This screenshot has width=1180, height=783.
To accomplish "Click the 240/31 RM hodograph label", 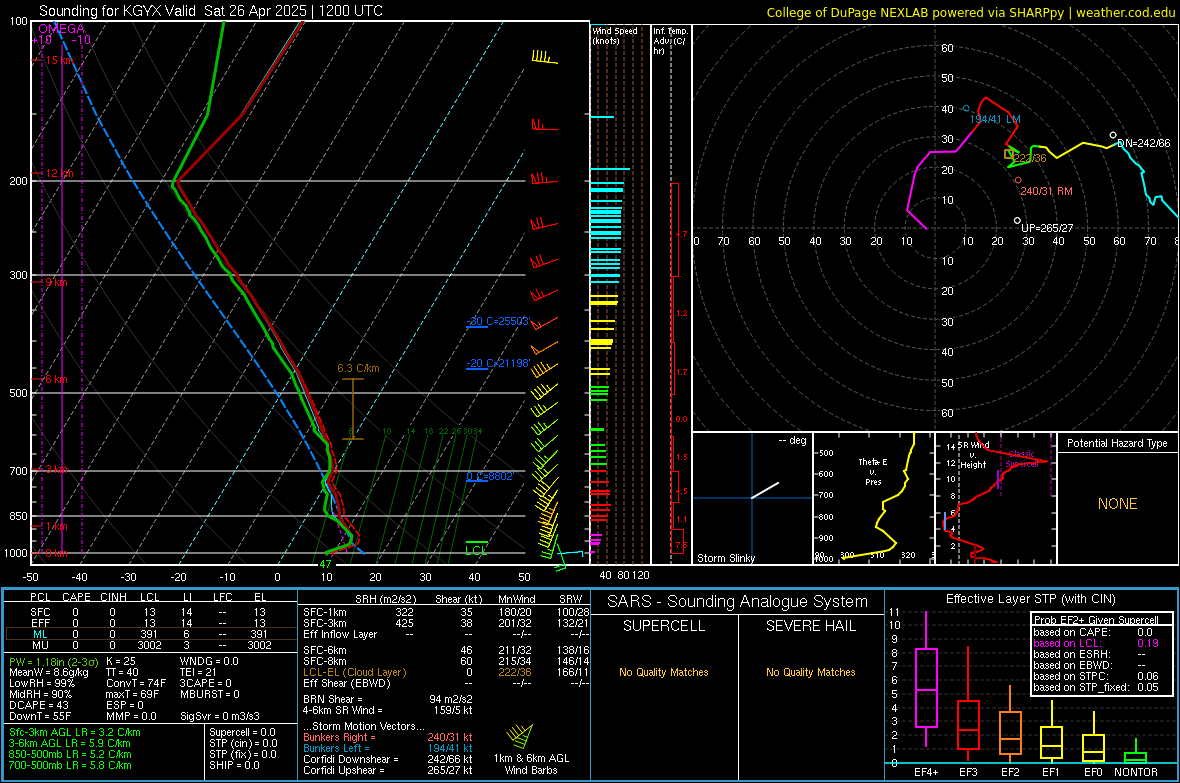I will (x=1046, y=191).
